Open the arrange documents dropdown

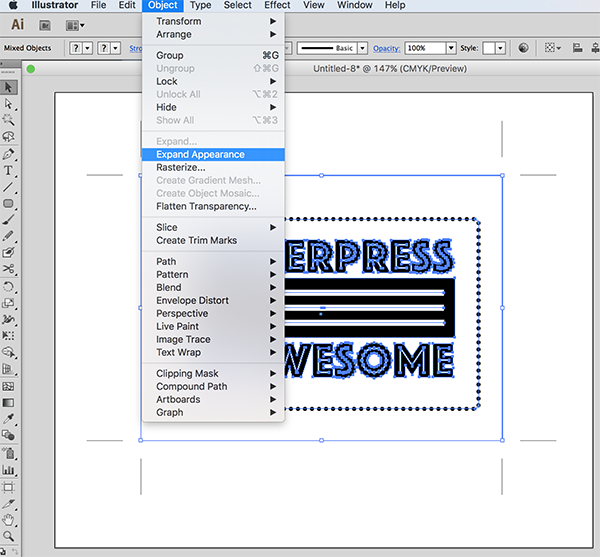(x=75, y=25)
